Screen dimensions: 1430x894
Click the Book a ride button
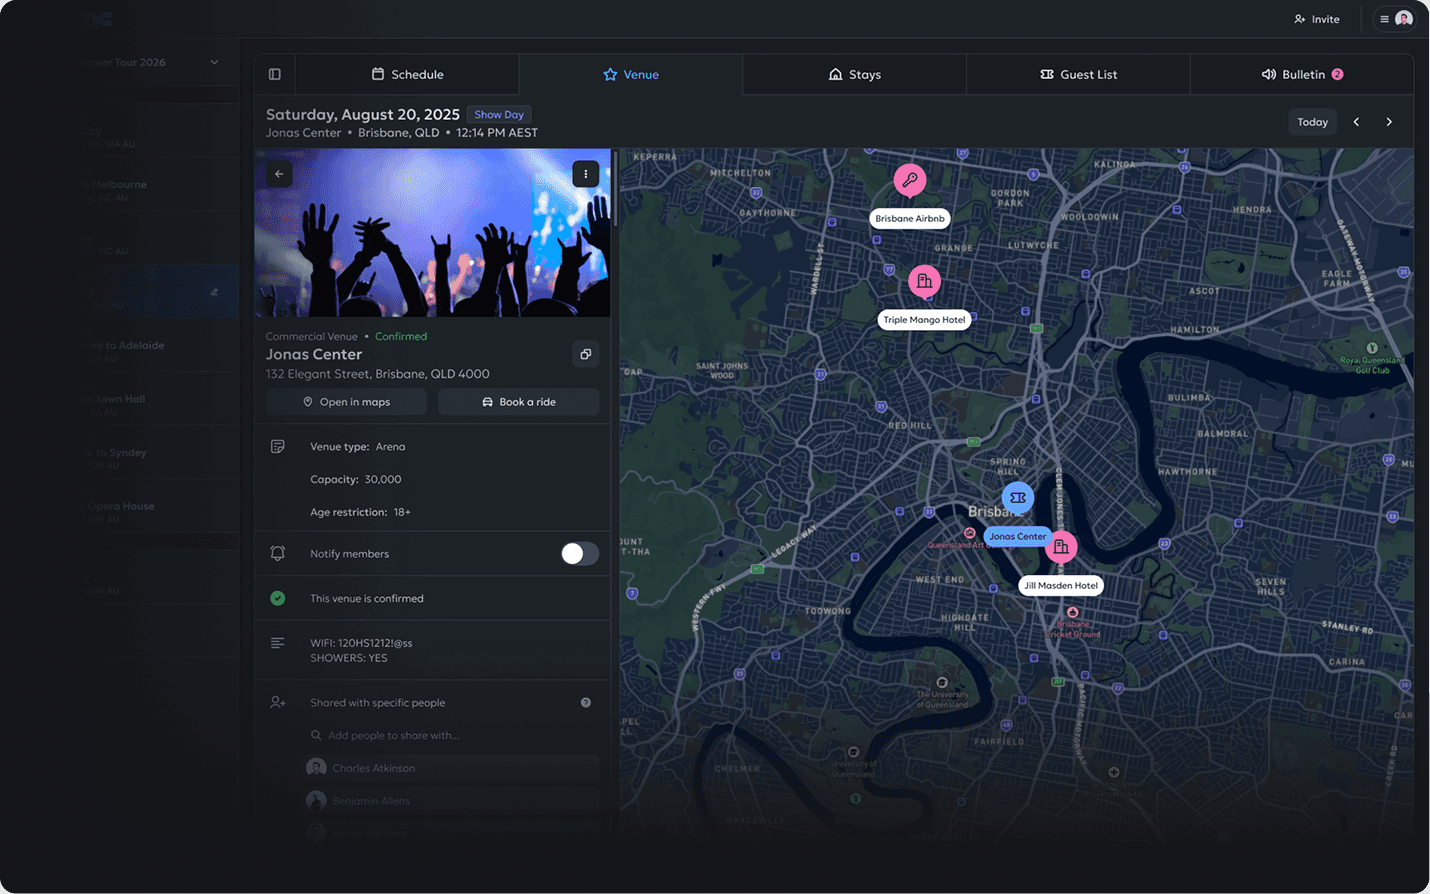[x=518, y=401]
